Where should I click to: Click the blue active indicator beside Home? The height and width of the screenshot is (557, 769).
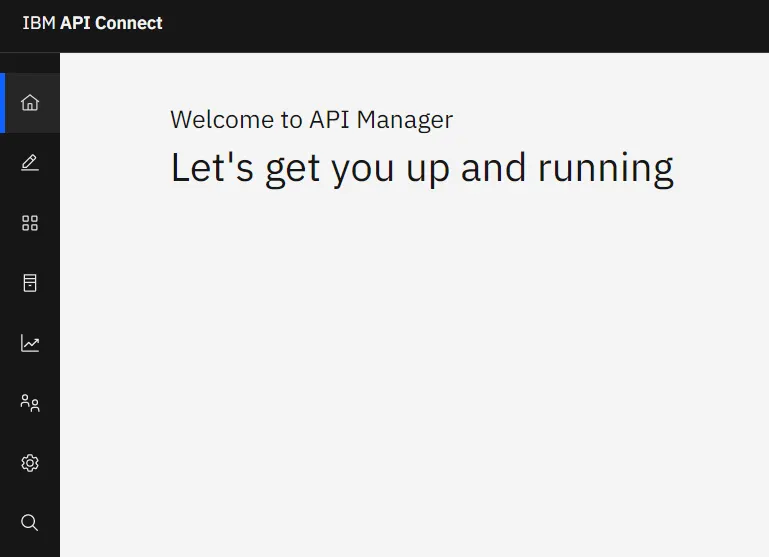(2, 103)
